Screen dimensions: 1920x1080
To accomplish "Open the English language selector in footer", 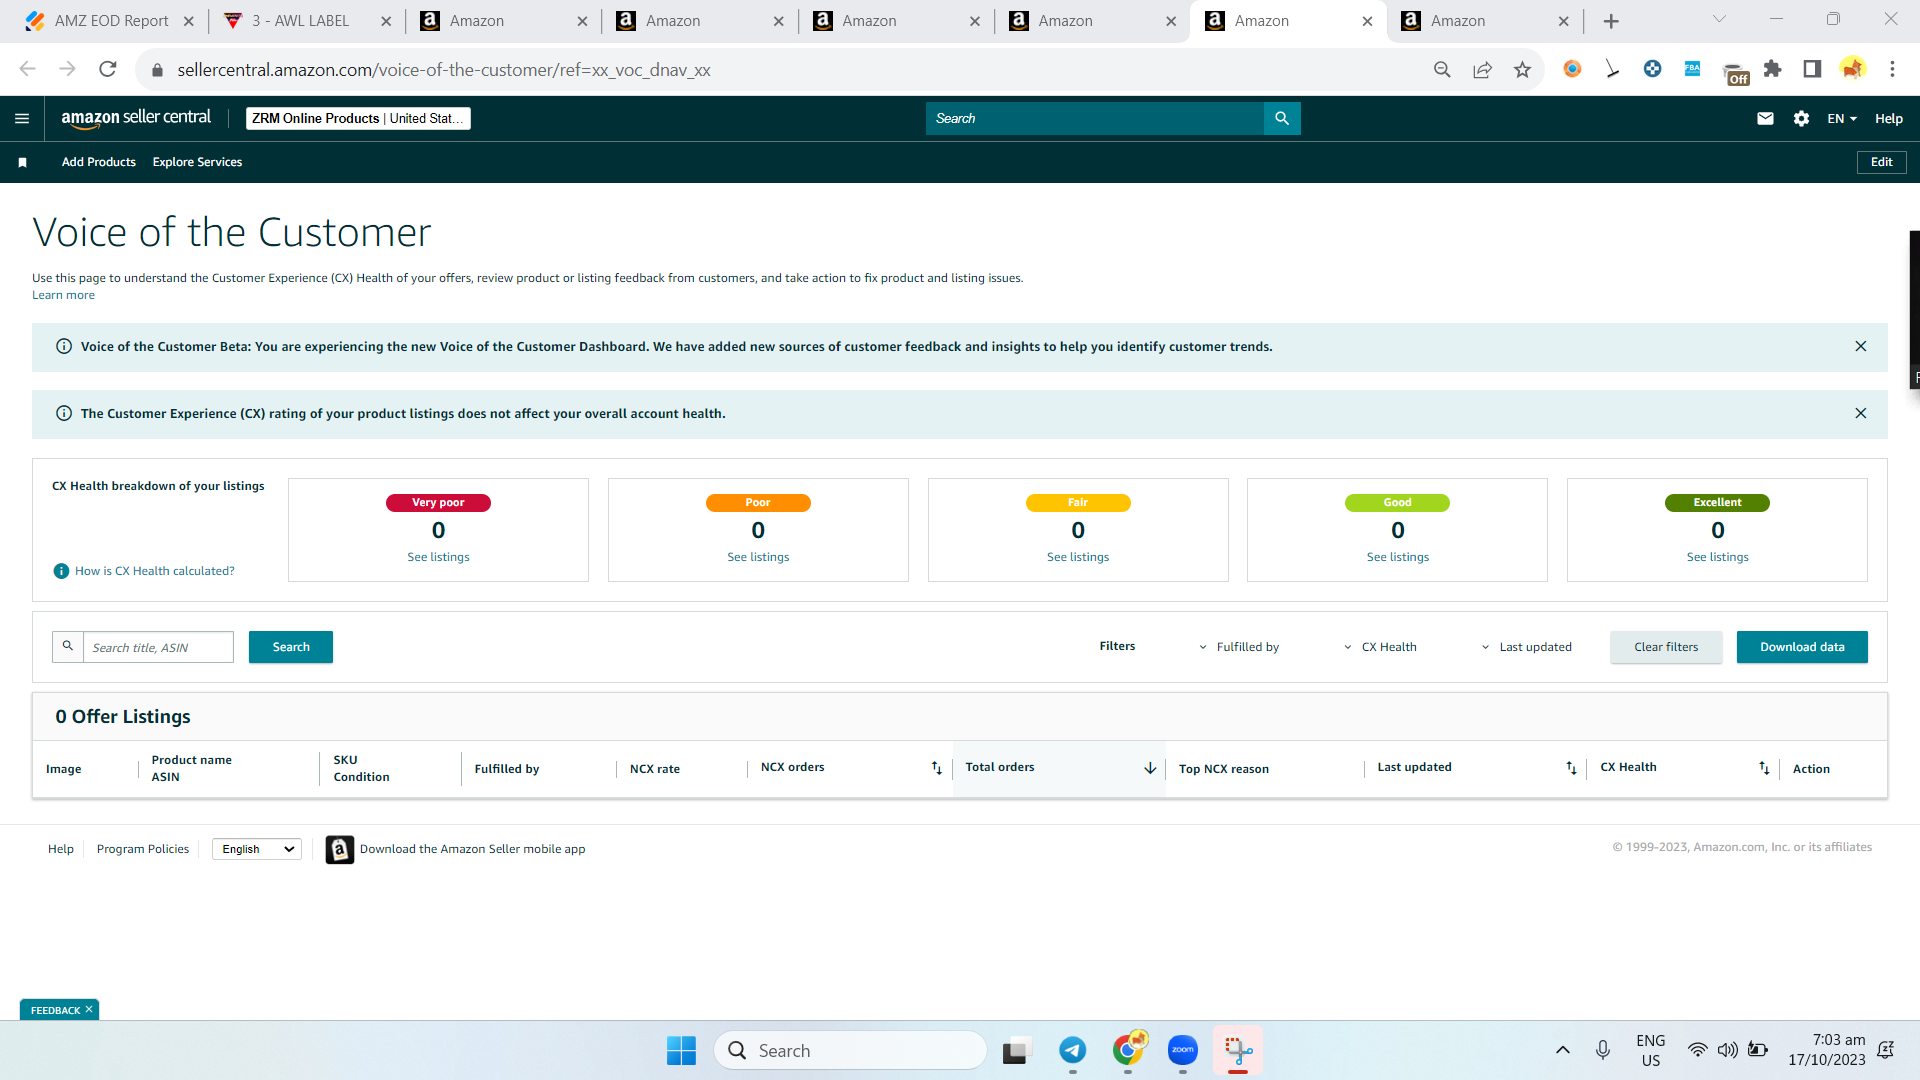I will pyautogui.click(x=257, y=849).
